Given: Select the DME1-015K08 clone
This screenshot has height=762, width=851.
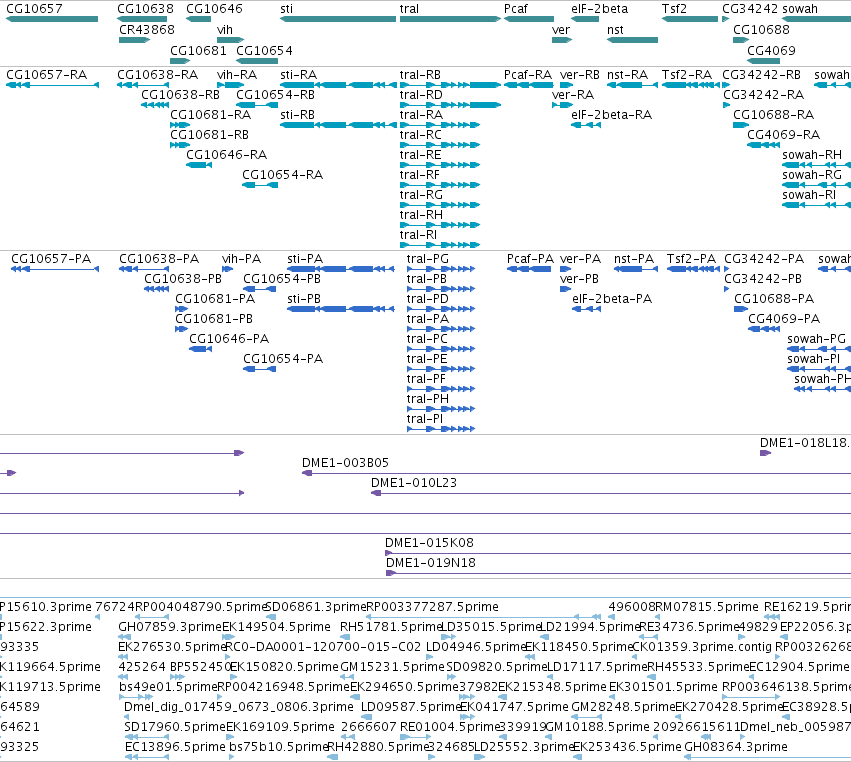Looking at the screenshot, I should [x=618, y=553].
